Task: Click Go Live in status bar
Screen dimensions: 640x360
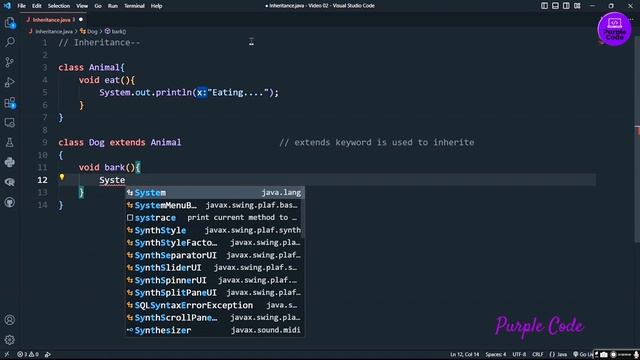Action: coord(583,354)
